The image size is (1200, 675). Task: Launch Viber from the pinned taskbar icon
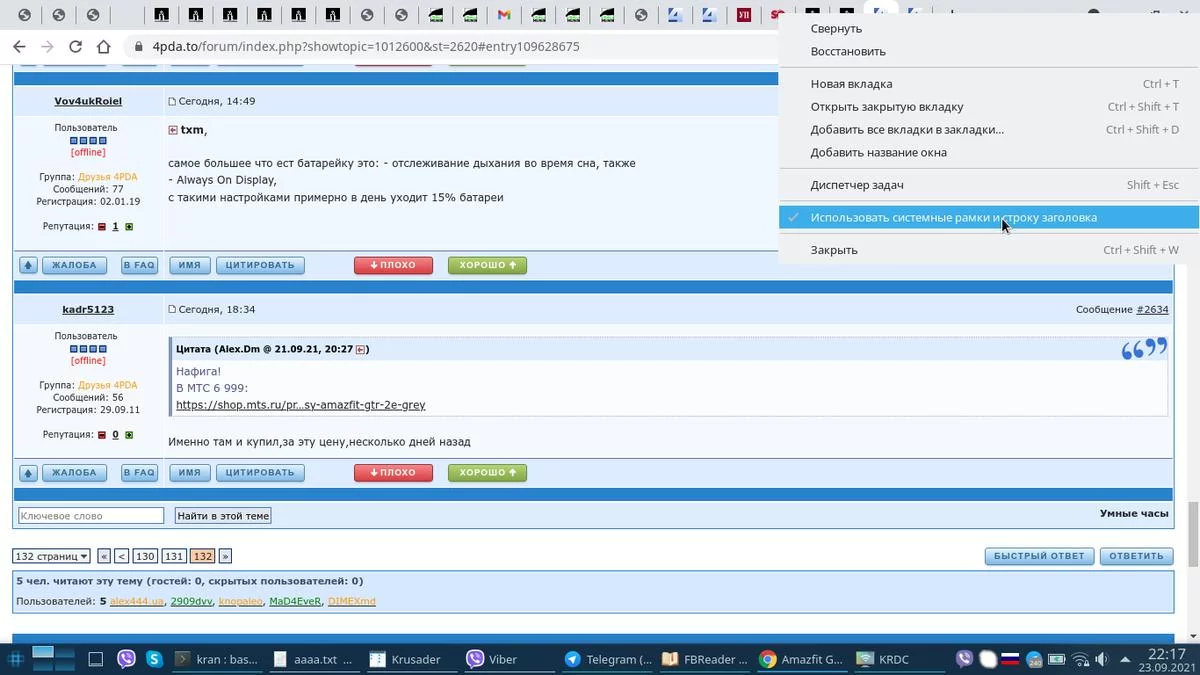pyautogui.click(x=126, y=659)
